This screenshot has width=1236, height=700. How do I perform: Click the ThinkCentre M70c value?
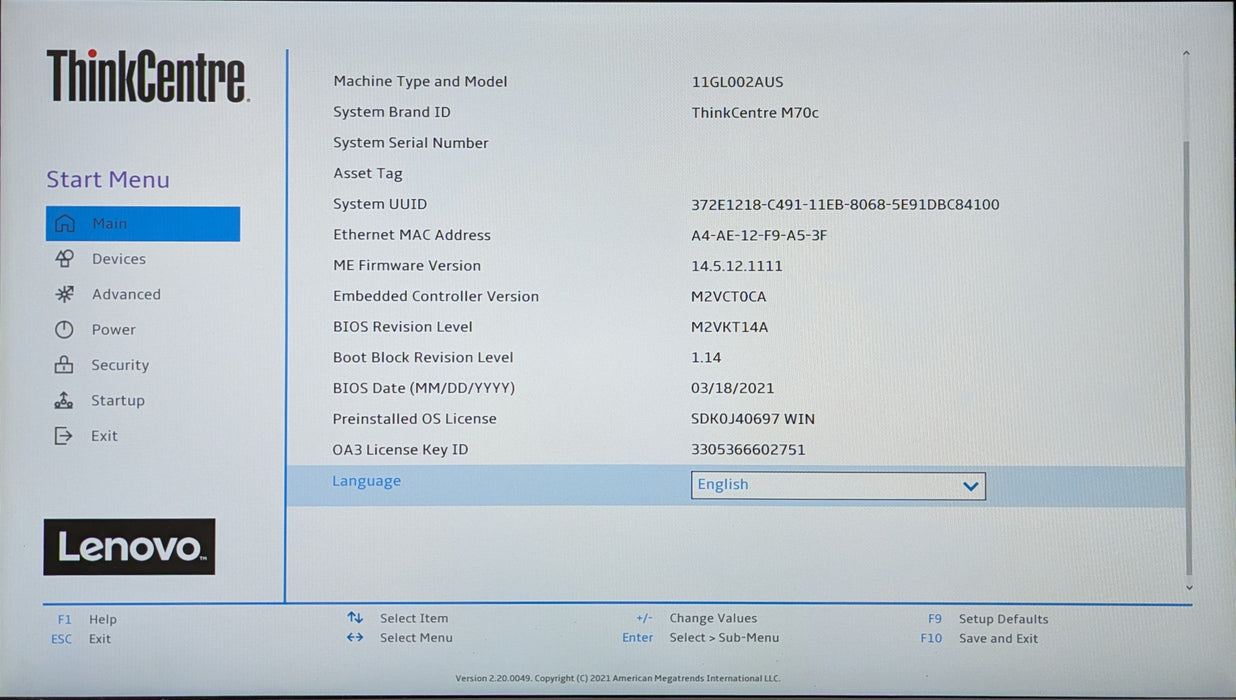coord(755,113)
